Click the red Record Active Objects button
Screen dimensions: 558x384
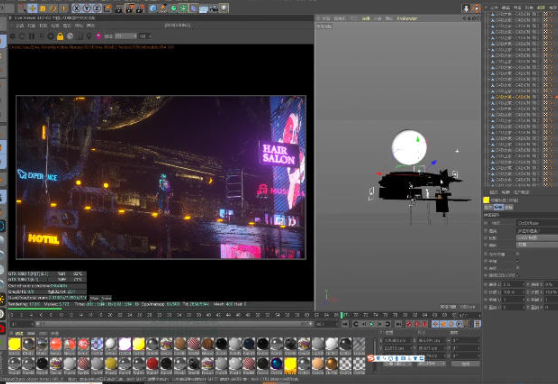click(409, 324)
